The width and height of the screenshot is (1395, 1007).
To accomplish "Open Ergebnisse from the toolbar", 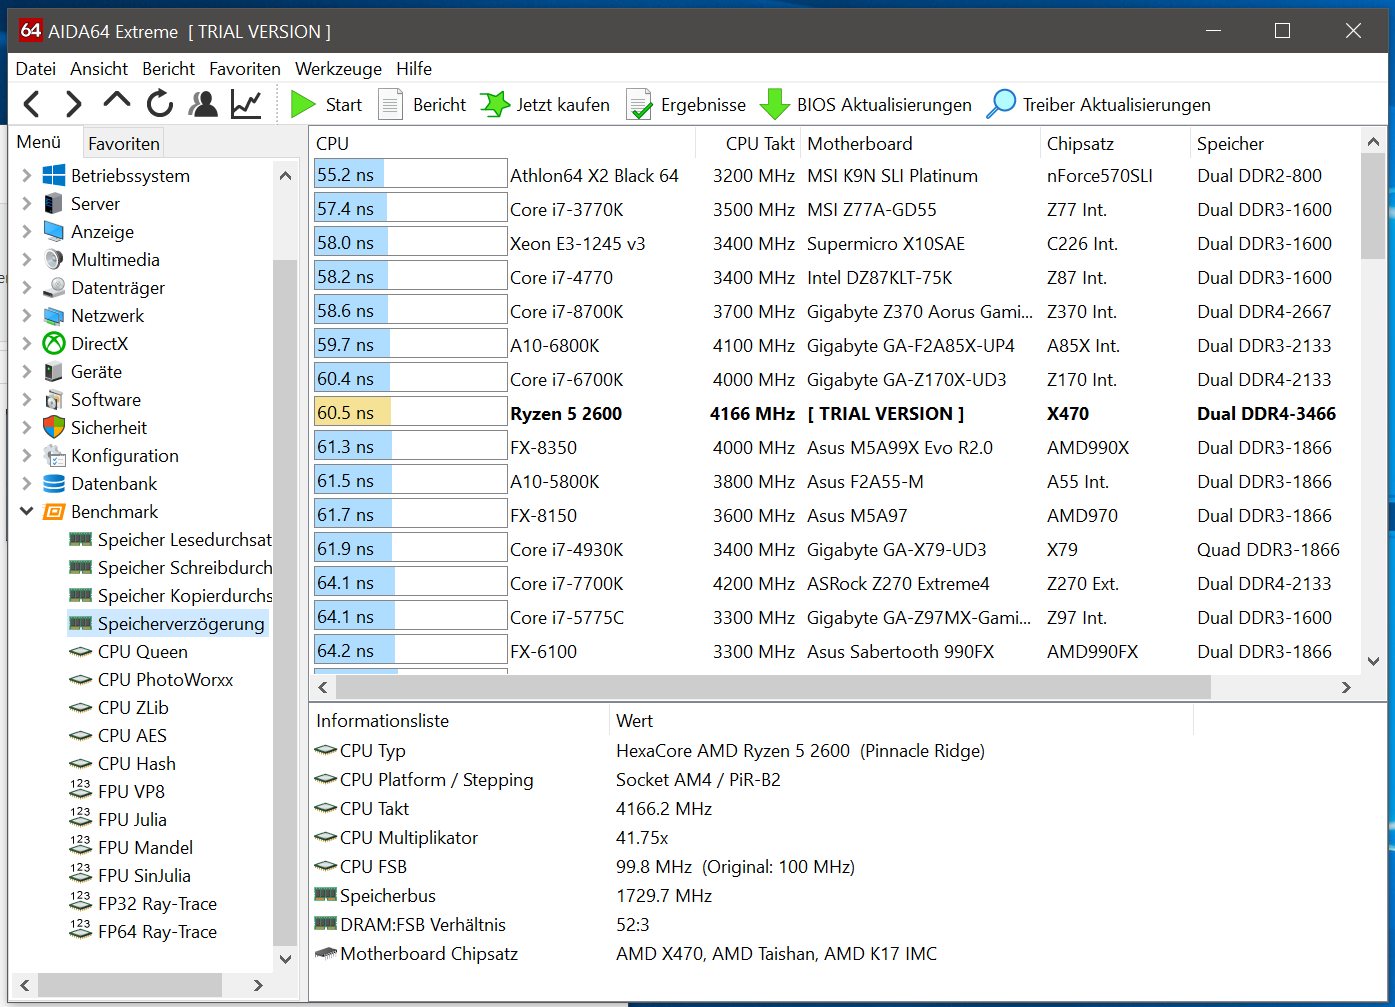I will point(686,104).
